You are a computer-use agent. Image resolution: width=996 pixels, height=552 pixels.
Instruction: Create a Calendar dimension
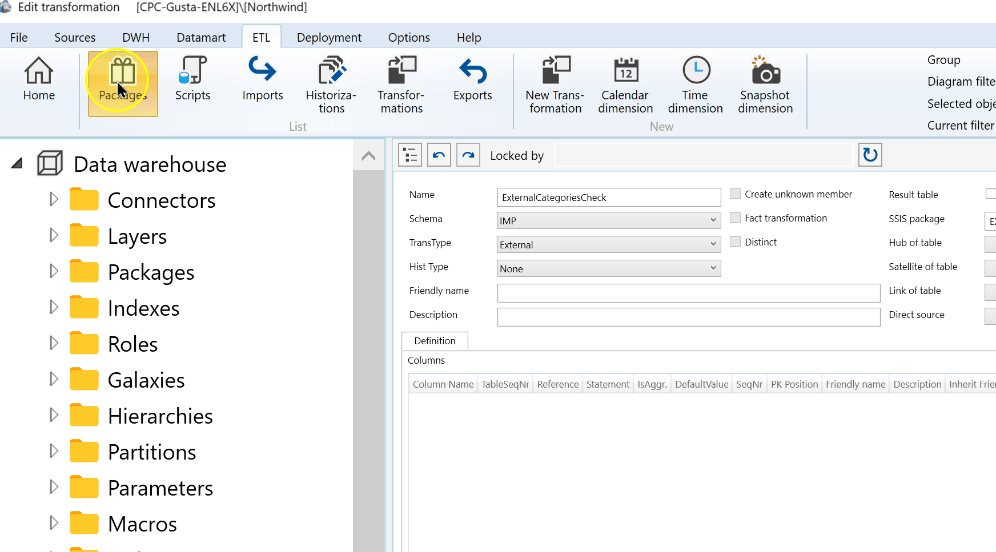pyautogui.click(x=626, y=84)
